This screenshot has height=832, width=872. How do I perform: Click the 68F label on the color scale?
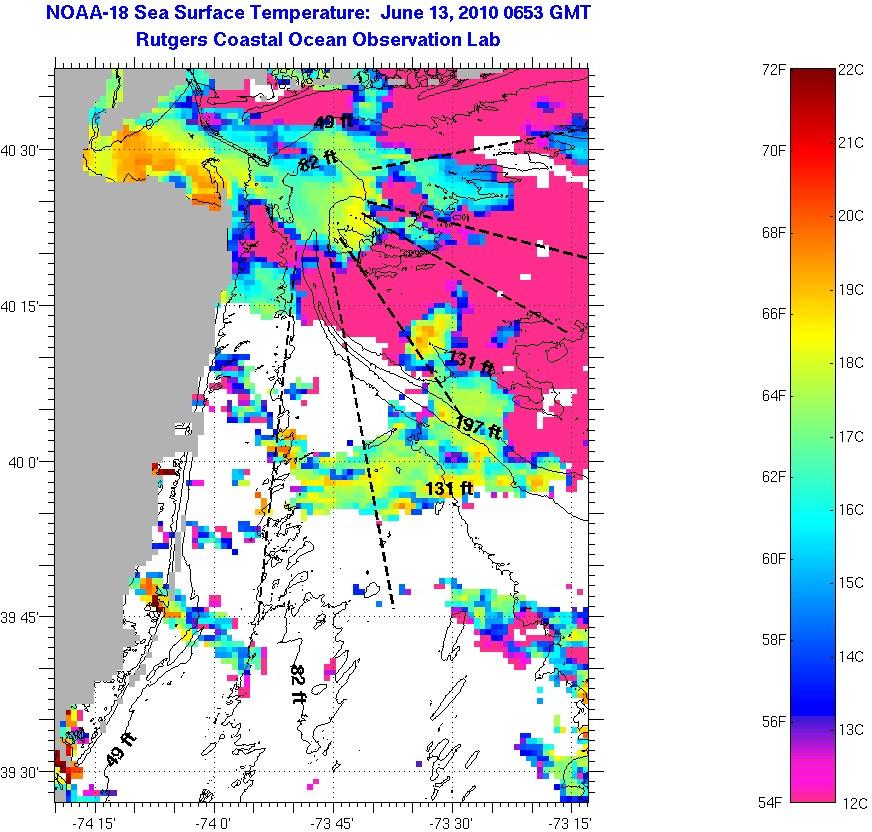tap(774, 232)
